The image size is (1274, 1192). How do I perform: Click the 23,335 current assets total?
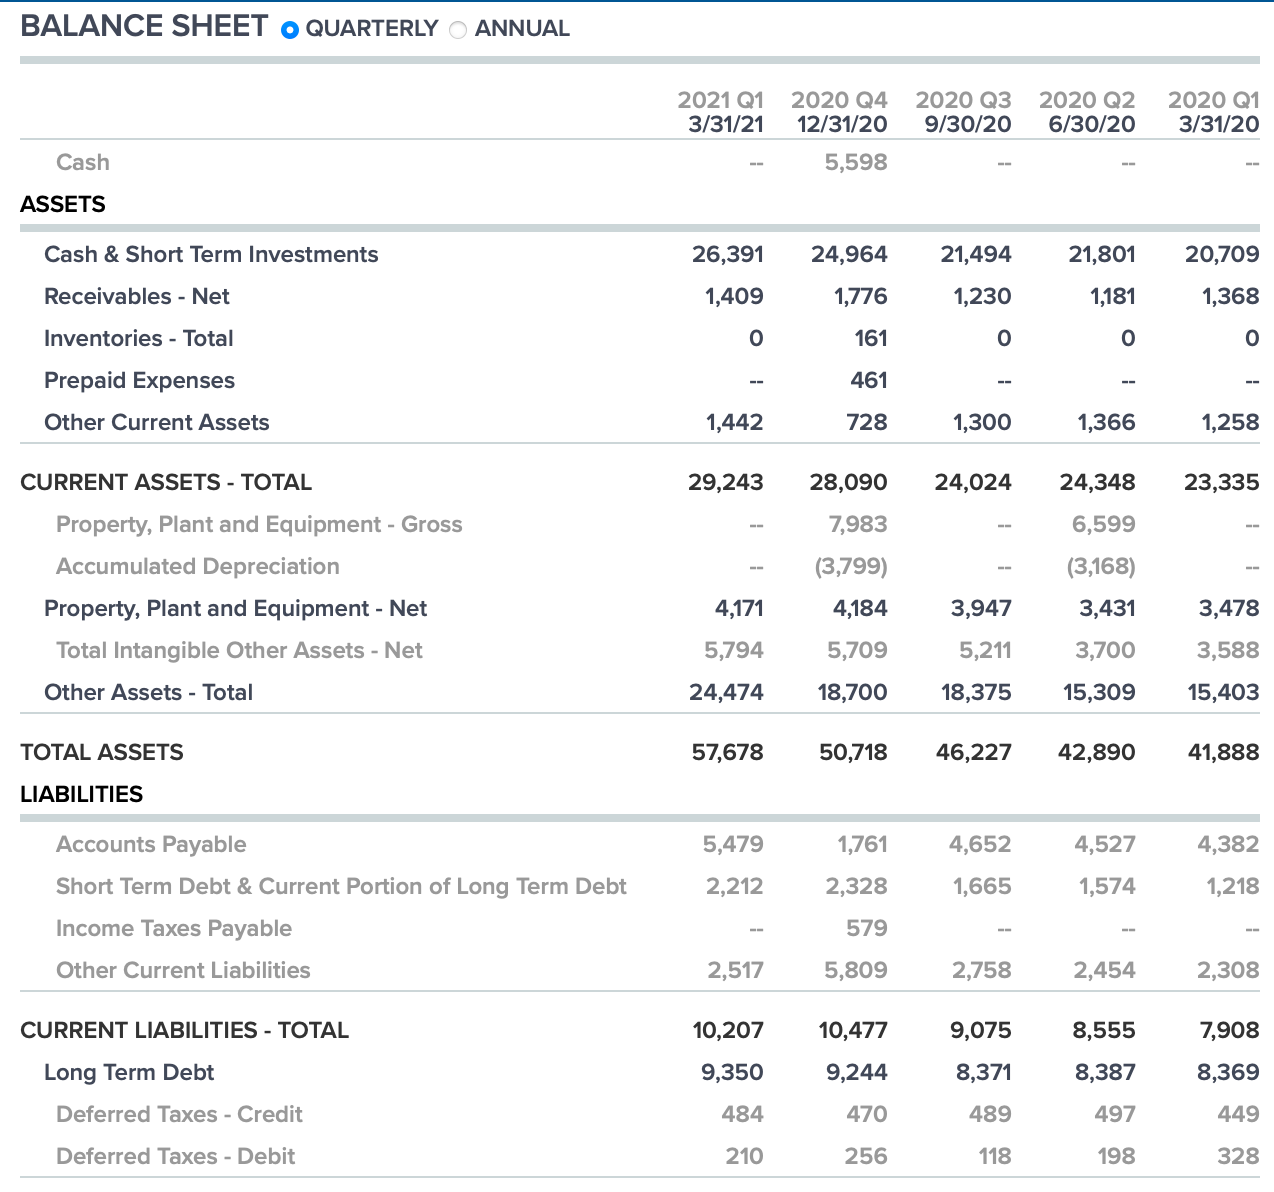click(1222, 482)
